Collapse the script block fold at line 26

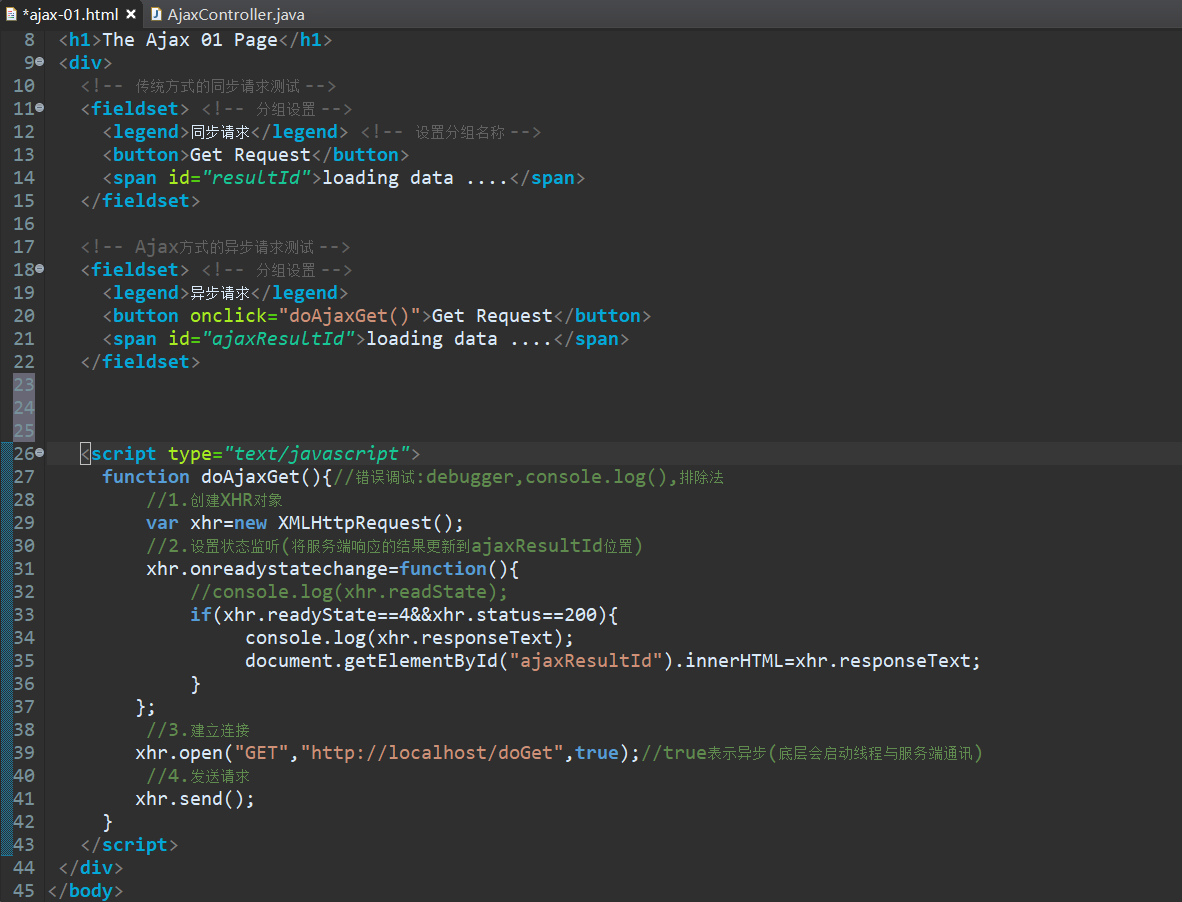tap(38, 453)
